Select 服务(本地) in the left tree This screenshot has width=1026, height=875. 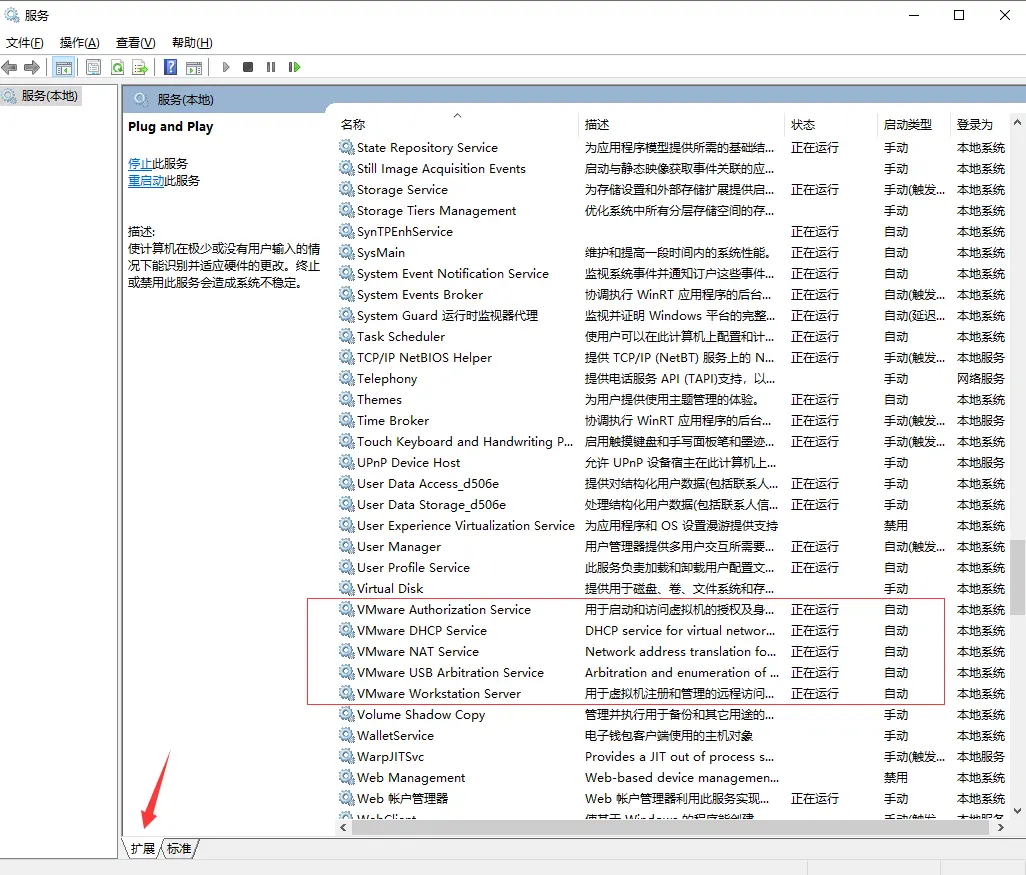click(41, 96)
